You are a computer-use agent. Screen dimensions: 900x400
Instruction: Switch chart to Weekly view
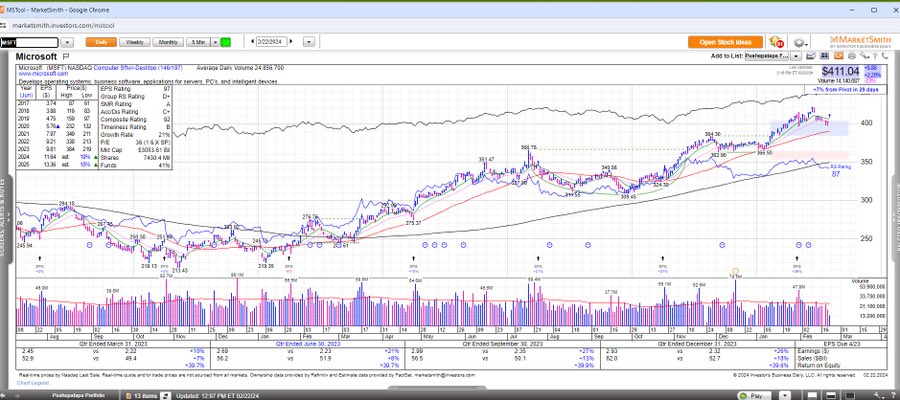pyautogui.click(x=135, y=42)
